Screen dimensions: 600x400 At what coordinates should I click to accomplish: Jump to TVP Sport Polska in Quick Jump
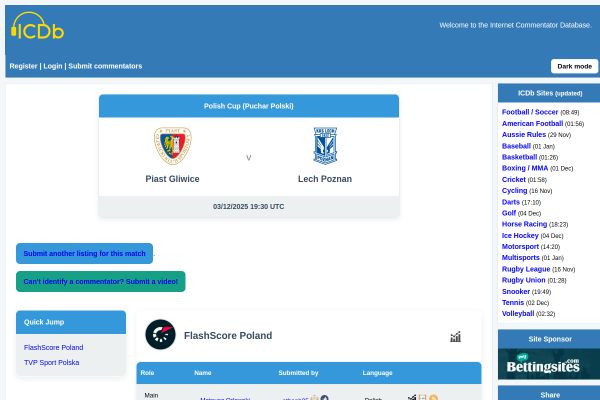tap(52, 362)
